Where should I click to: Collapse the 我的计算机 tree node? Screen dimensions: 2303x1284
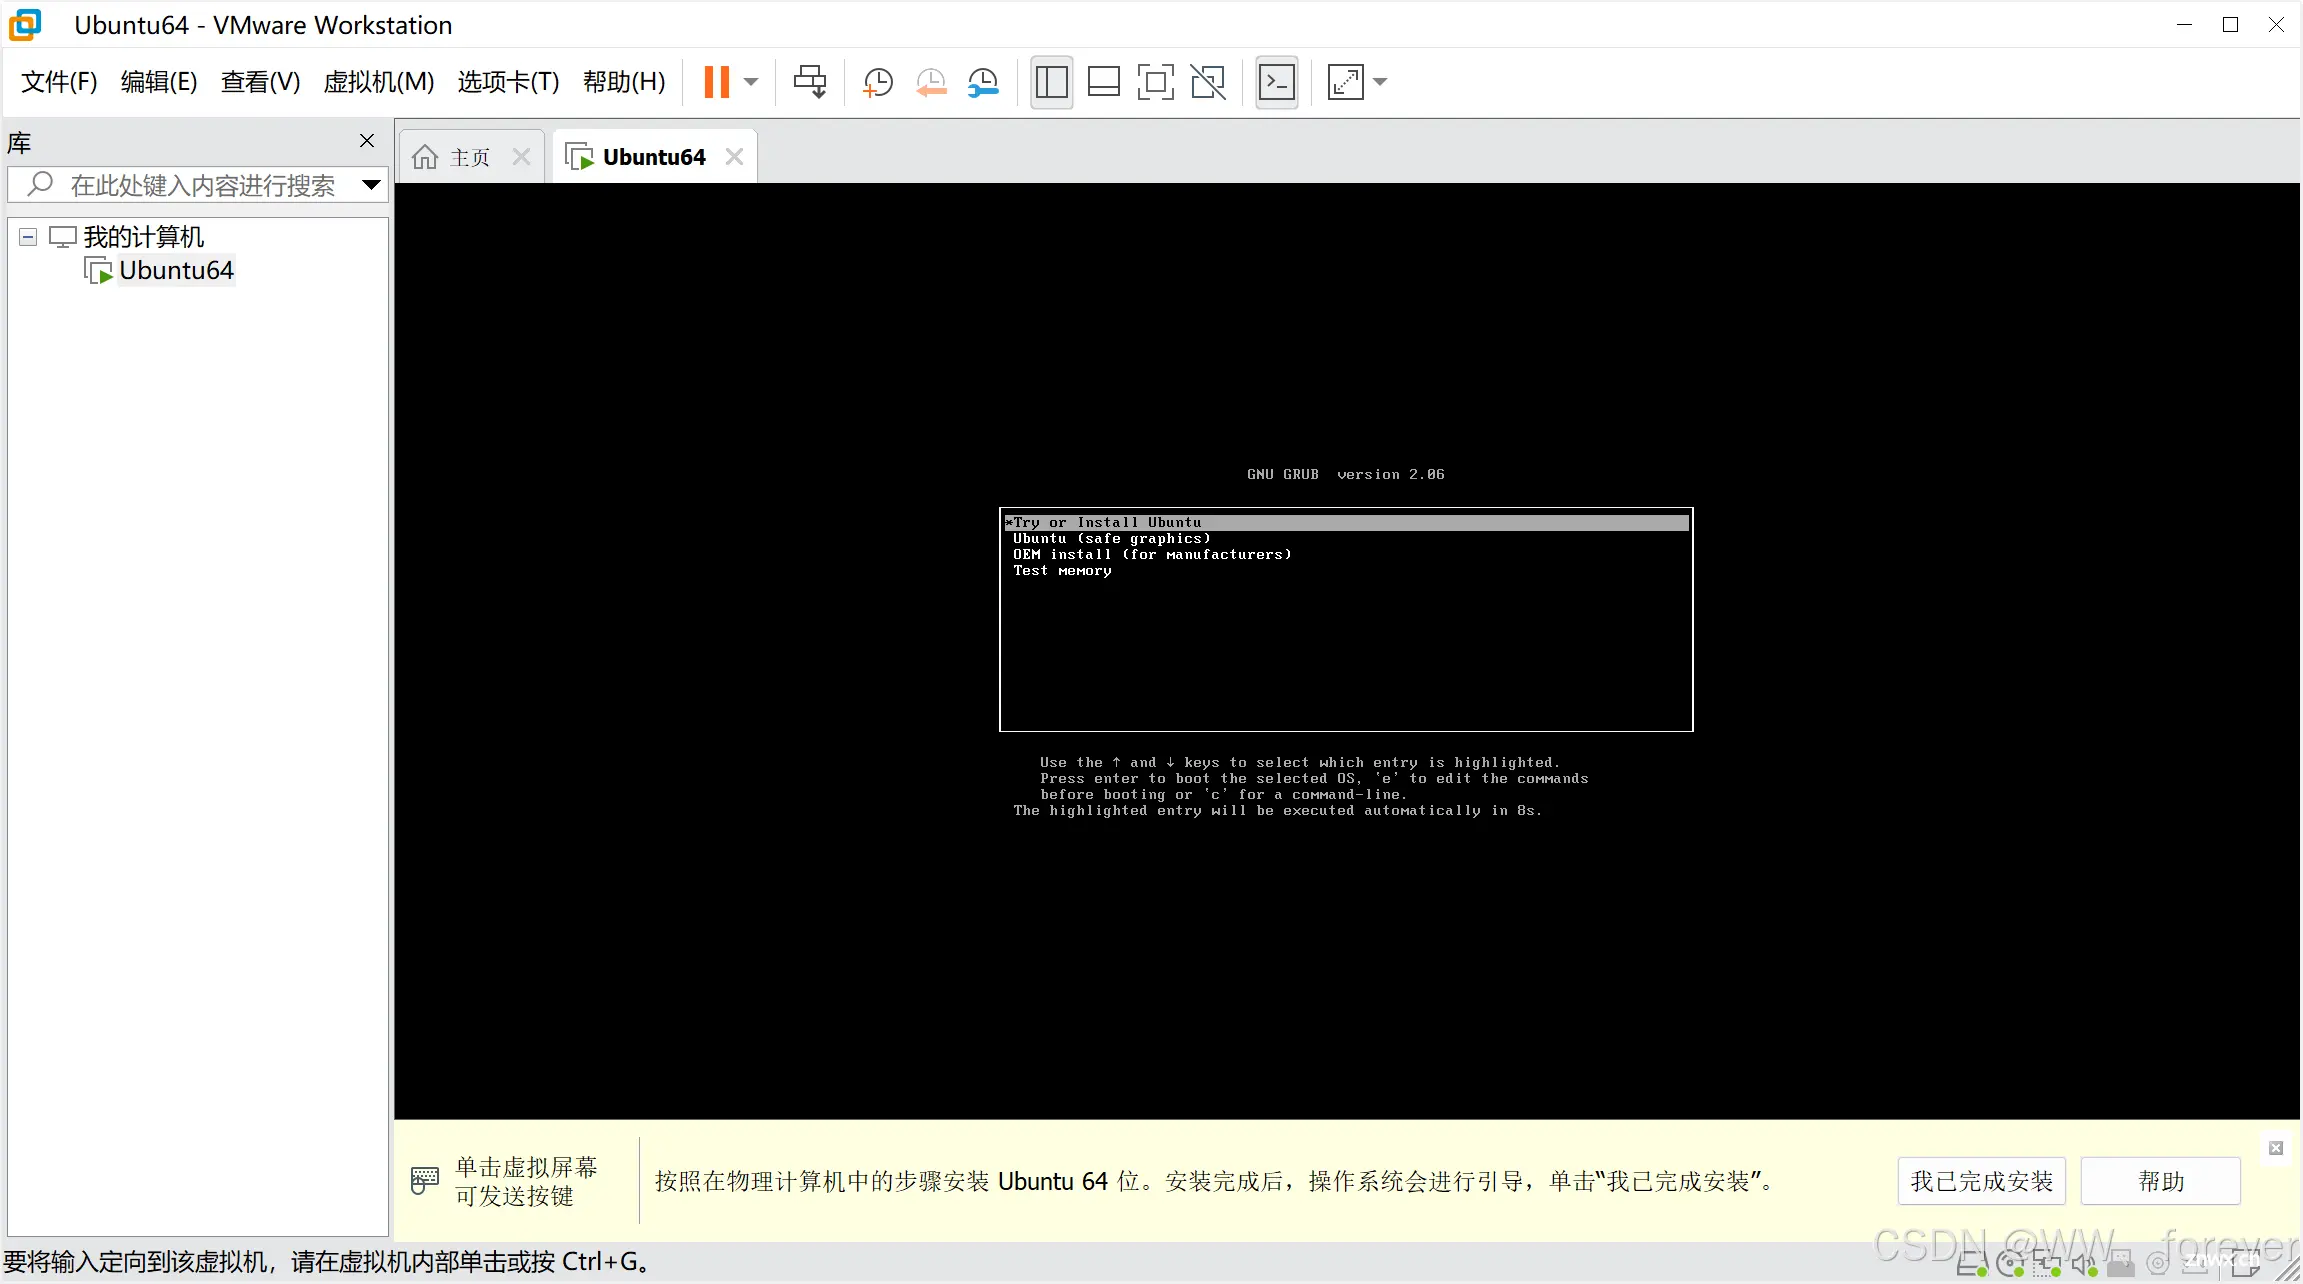click(x=28, y=237)
